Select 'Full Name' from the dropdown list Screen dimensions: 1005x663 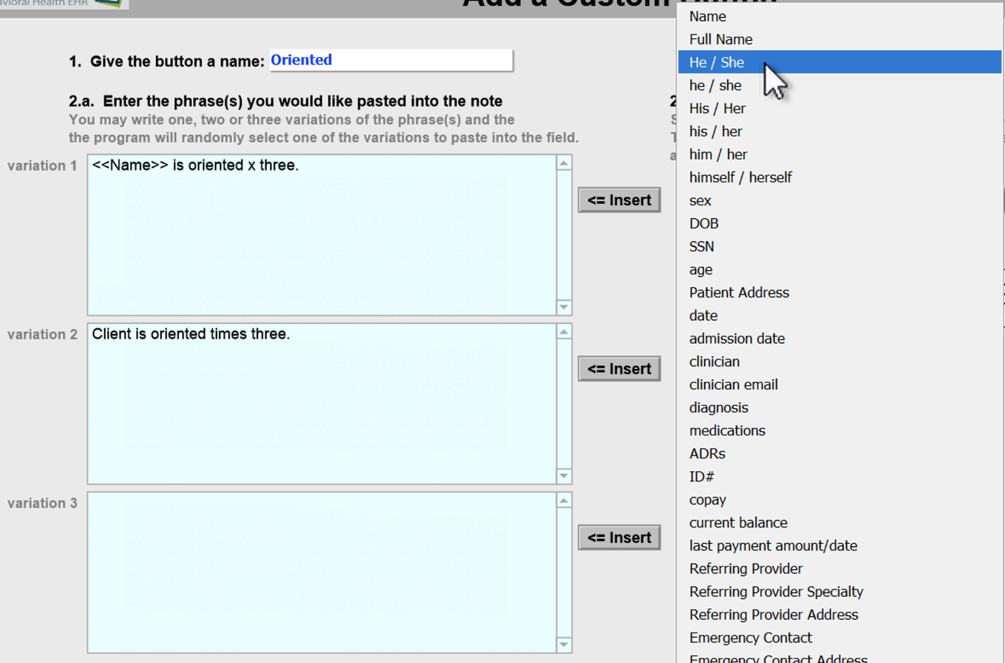[721, 39]
